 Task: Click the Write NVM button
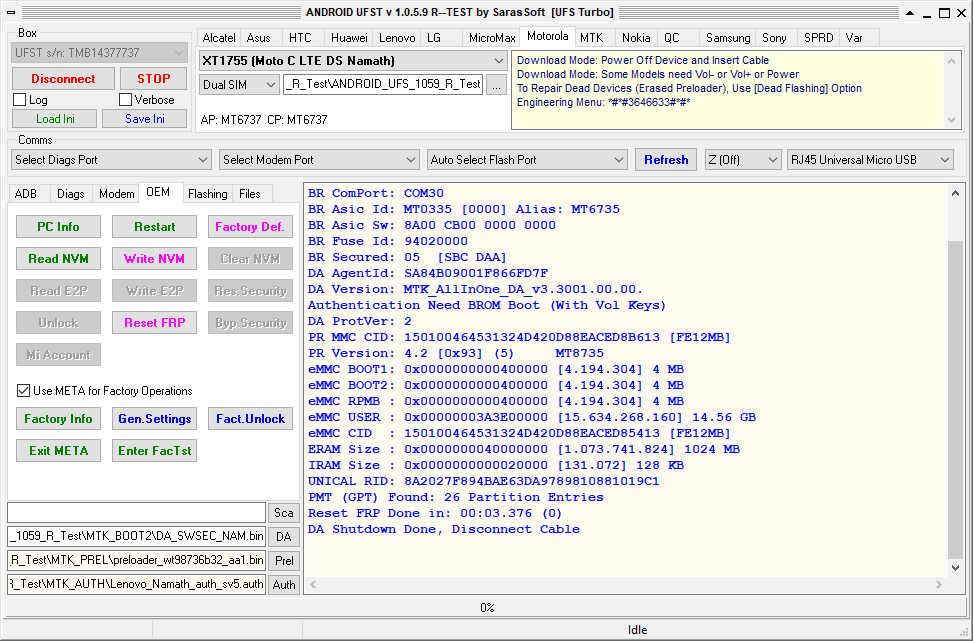point(155,259)
